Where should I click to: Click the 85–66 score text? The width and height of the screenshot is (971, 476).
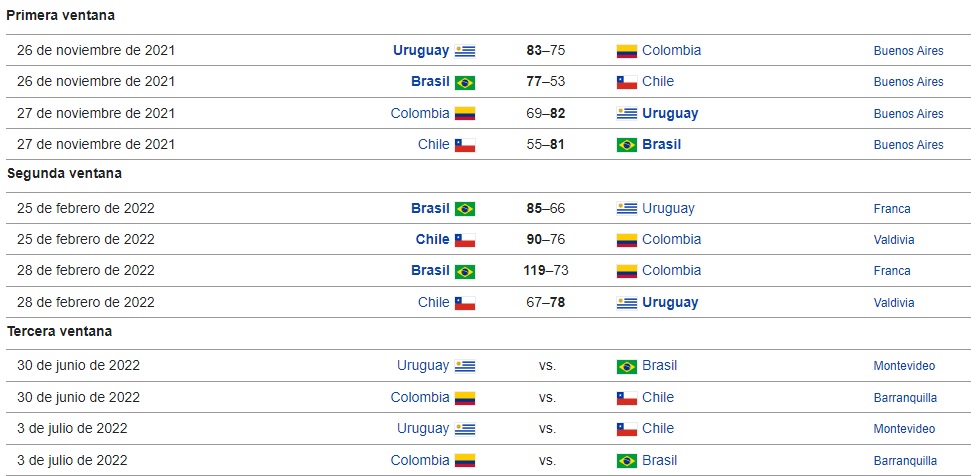pos(546,208)
